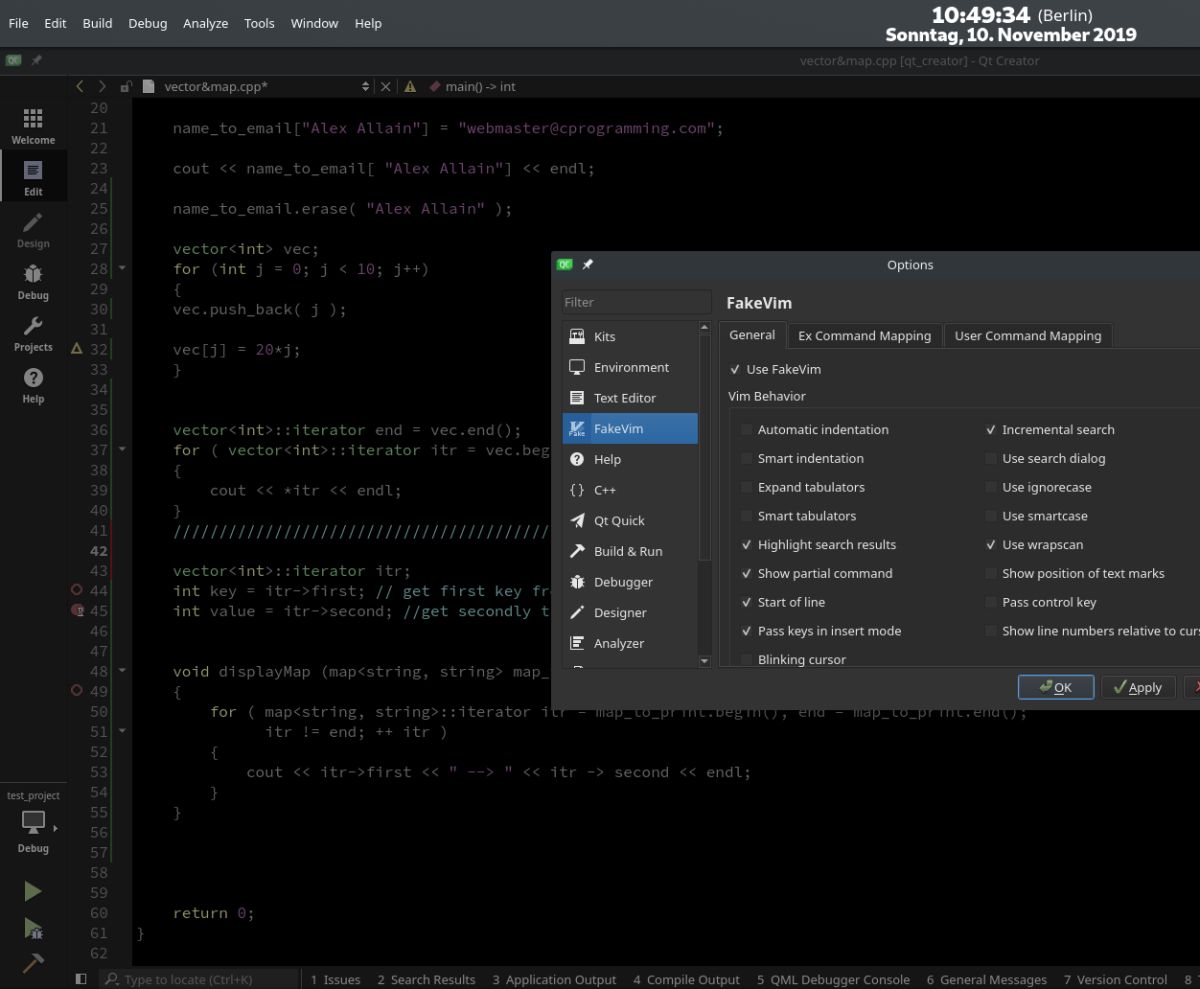Viewport: 1200px width, 989px height.
Task: Open the Analyze menu
Action: [x=205, y=23]
